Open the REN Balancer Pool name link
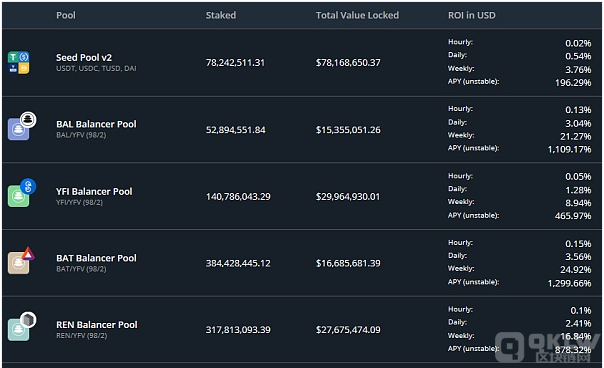Viewport: 604px width, 368px height. [97, 325]
